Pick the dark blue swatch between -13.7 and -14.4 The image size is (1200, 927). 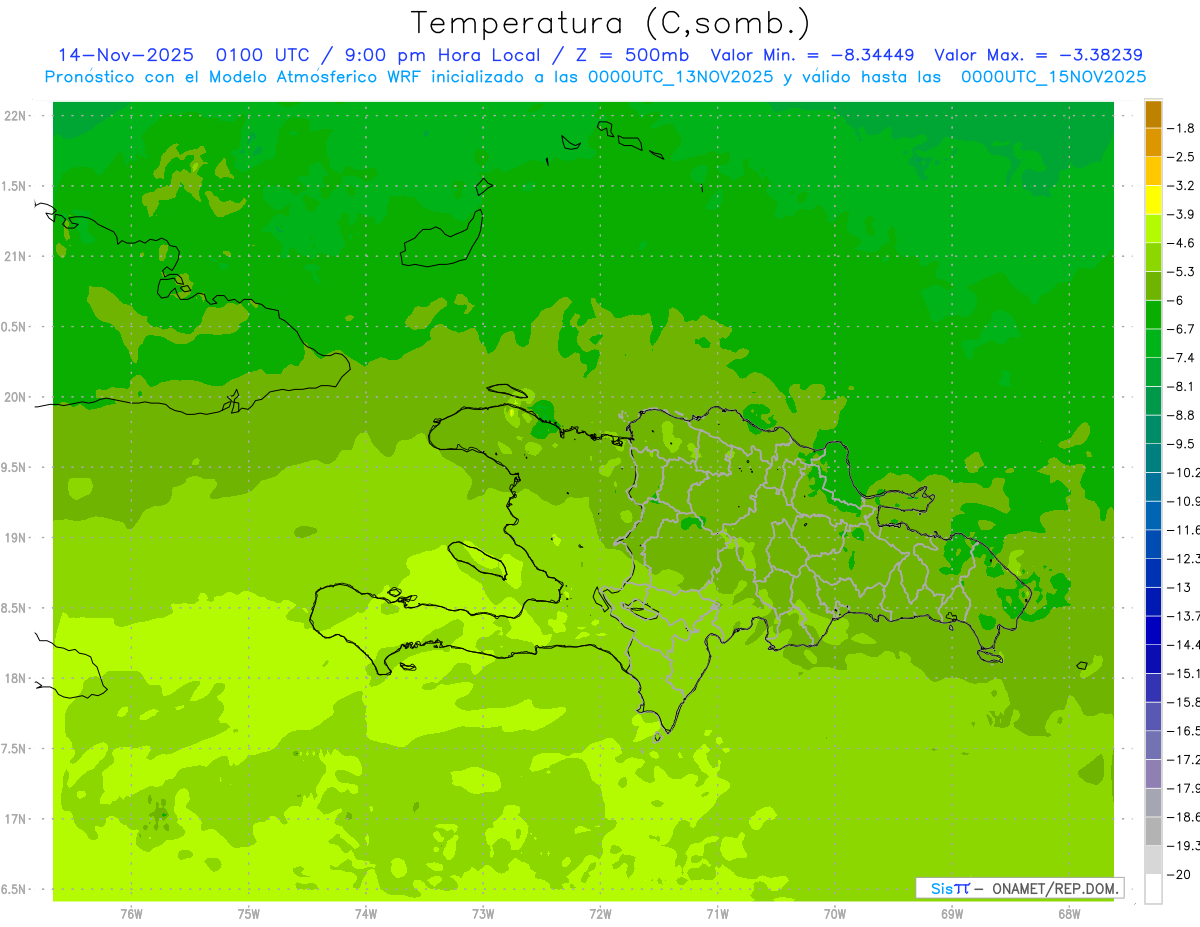[x=1153, y=630]
